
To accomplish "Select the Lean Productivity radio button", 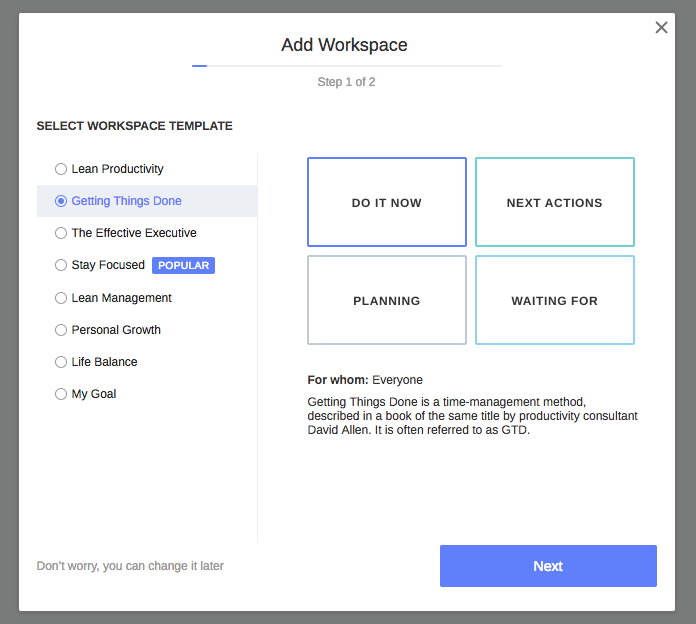I will 61,169.
